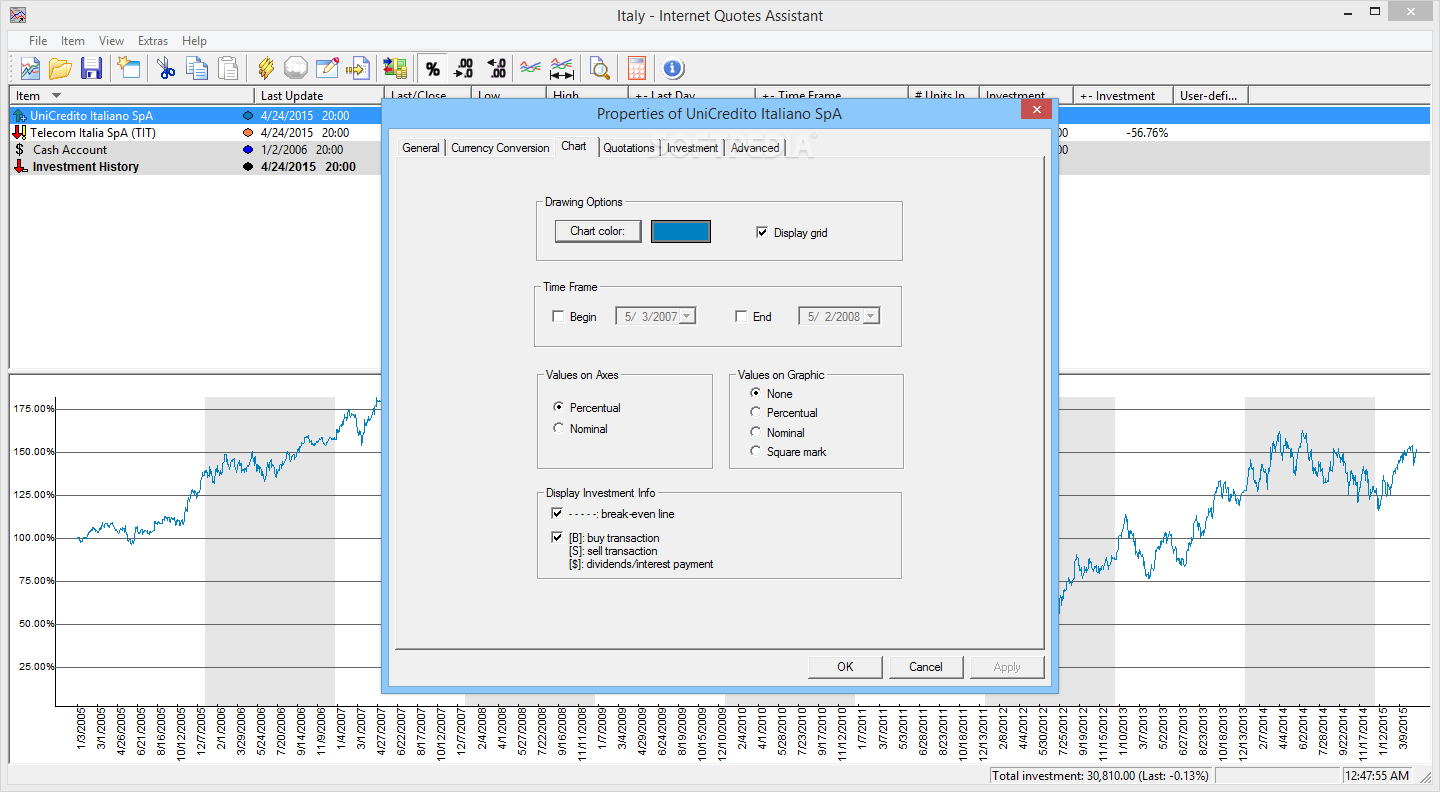This screenshot has width=1440, height=792.
Task: Open the Help menu
Action: pyautogui.click(x=195, y=41)
